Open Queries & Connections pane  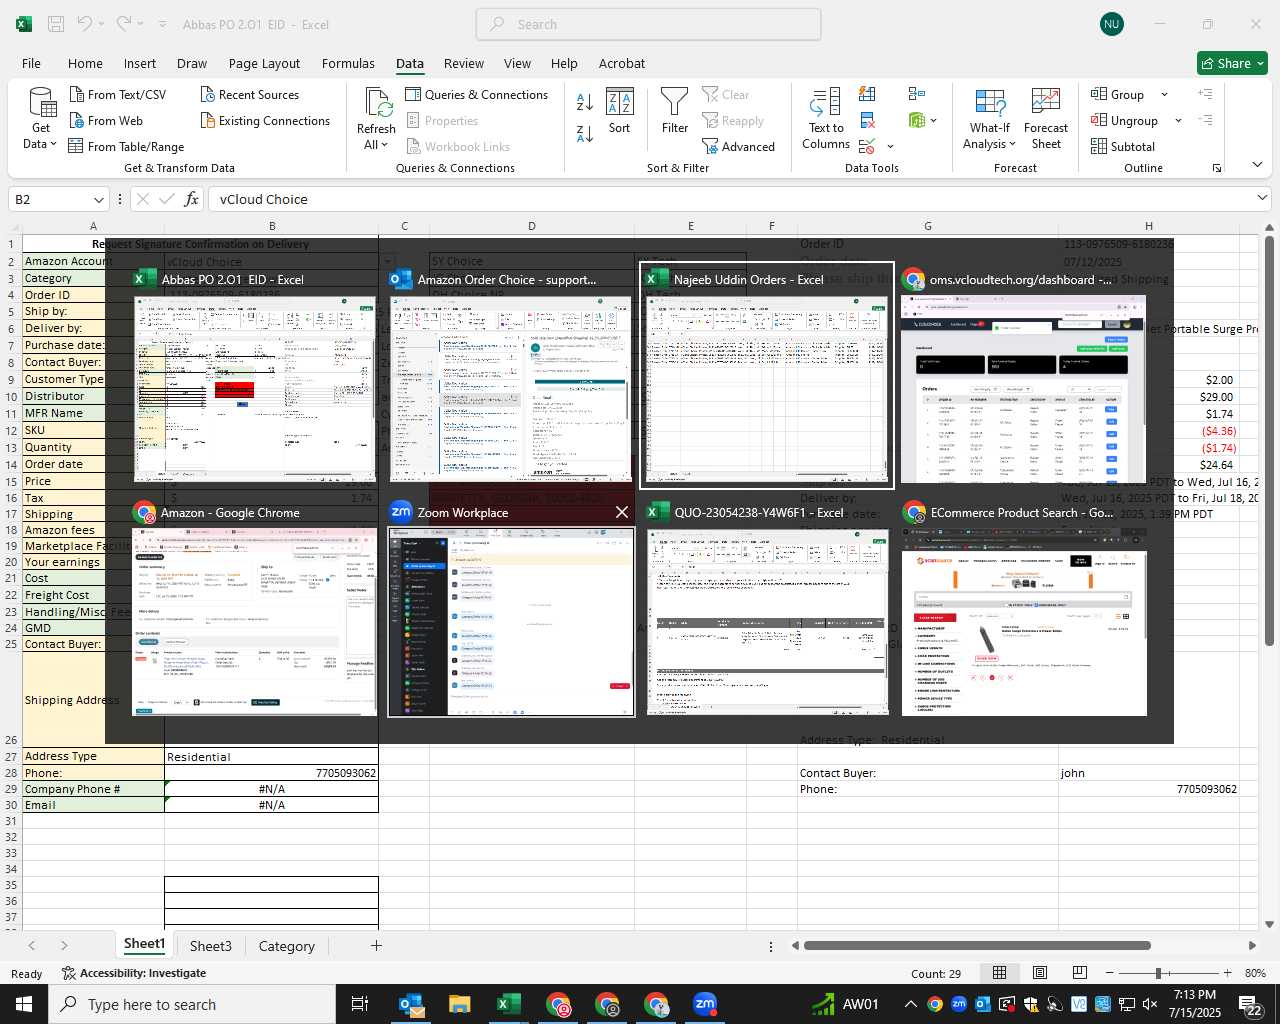click(477, 94)
